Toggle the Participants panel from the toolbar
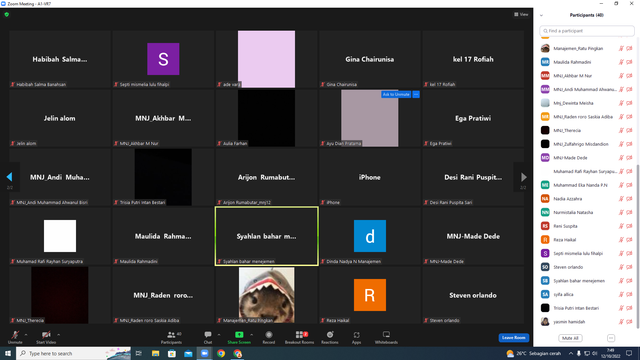The width and height of the screenshot is (640, 360). click(171, 337)
